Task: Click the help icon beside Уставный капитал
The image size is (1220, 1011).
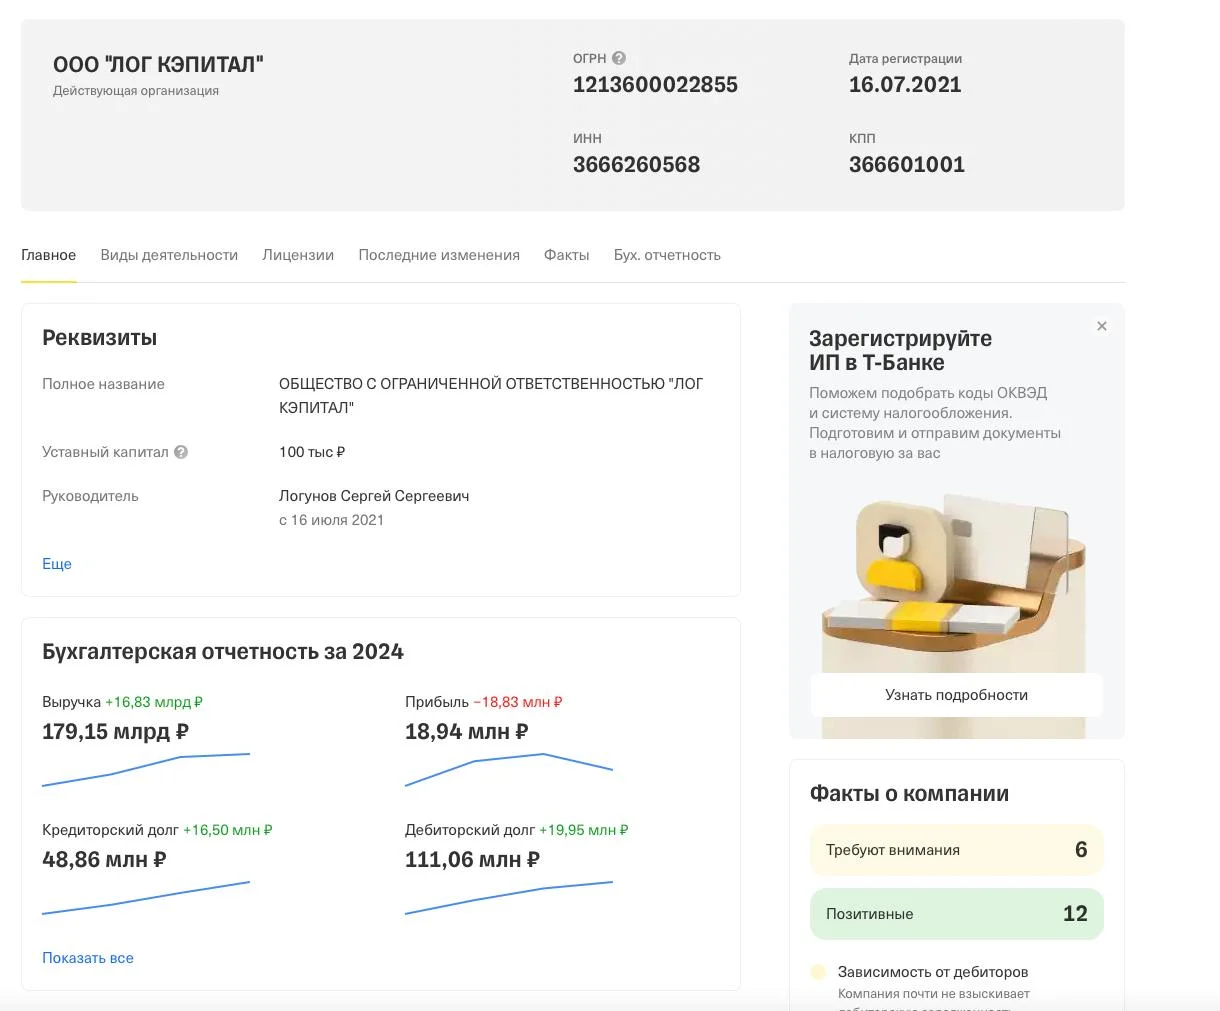Action: [x=181, y=452]
